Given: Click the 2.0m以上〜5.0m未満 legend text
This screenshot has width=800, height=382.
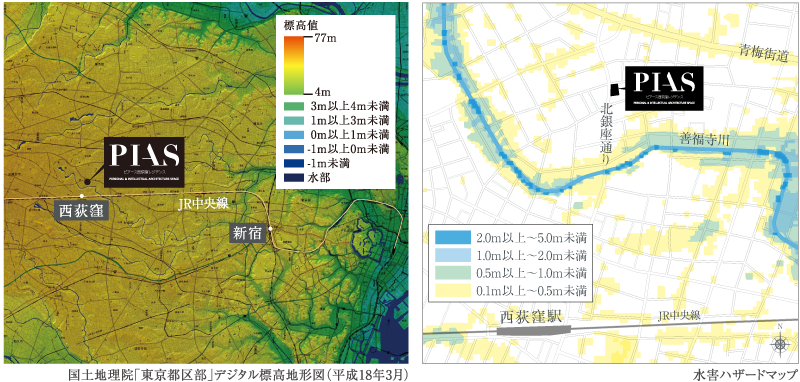Looking at the screenshot, I should pos(531,238).
